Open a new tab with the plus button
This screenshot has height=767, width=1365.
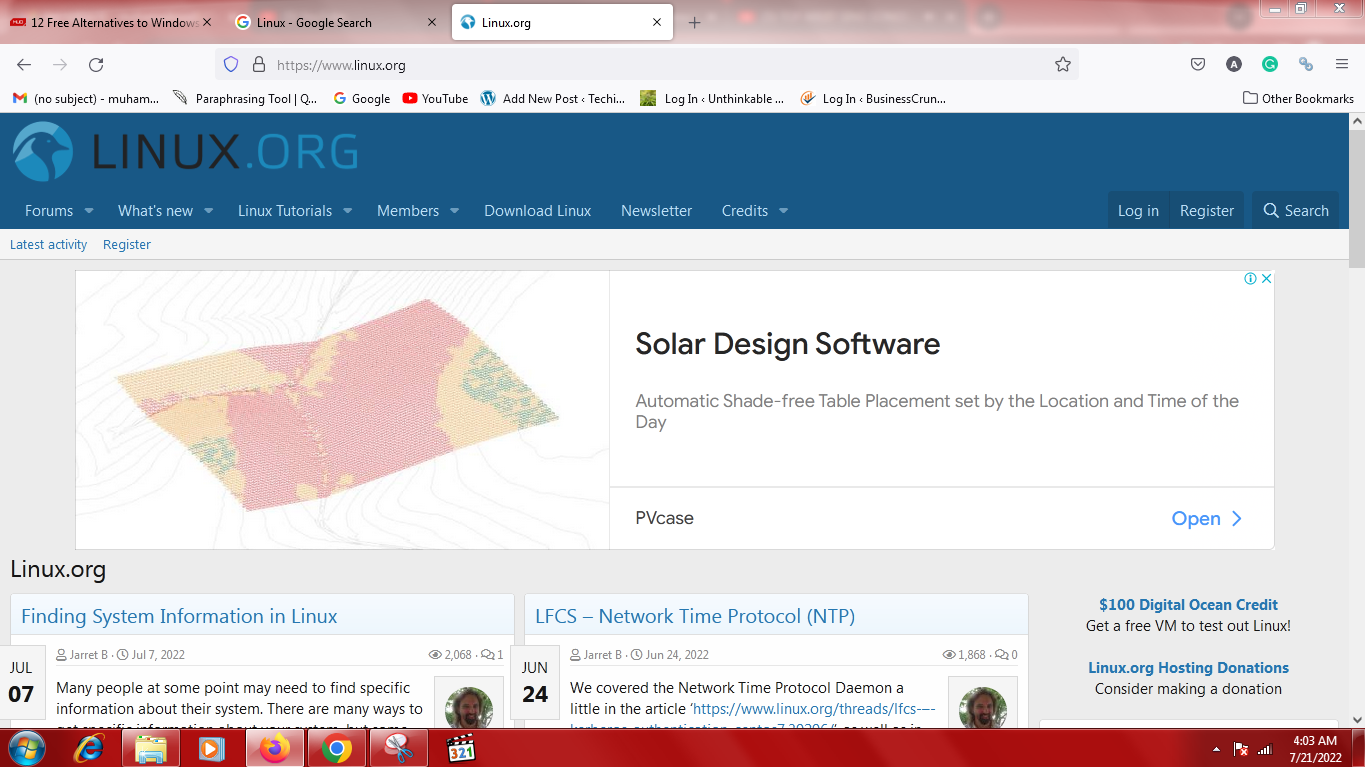pos(695,23)
